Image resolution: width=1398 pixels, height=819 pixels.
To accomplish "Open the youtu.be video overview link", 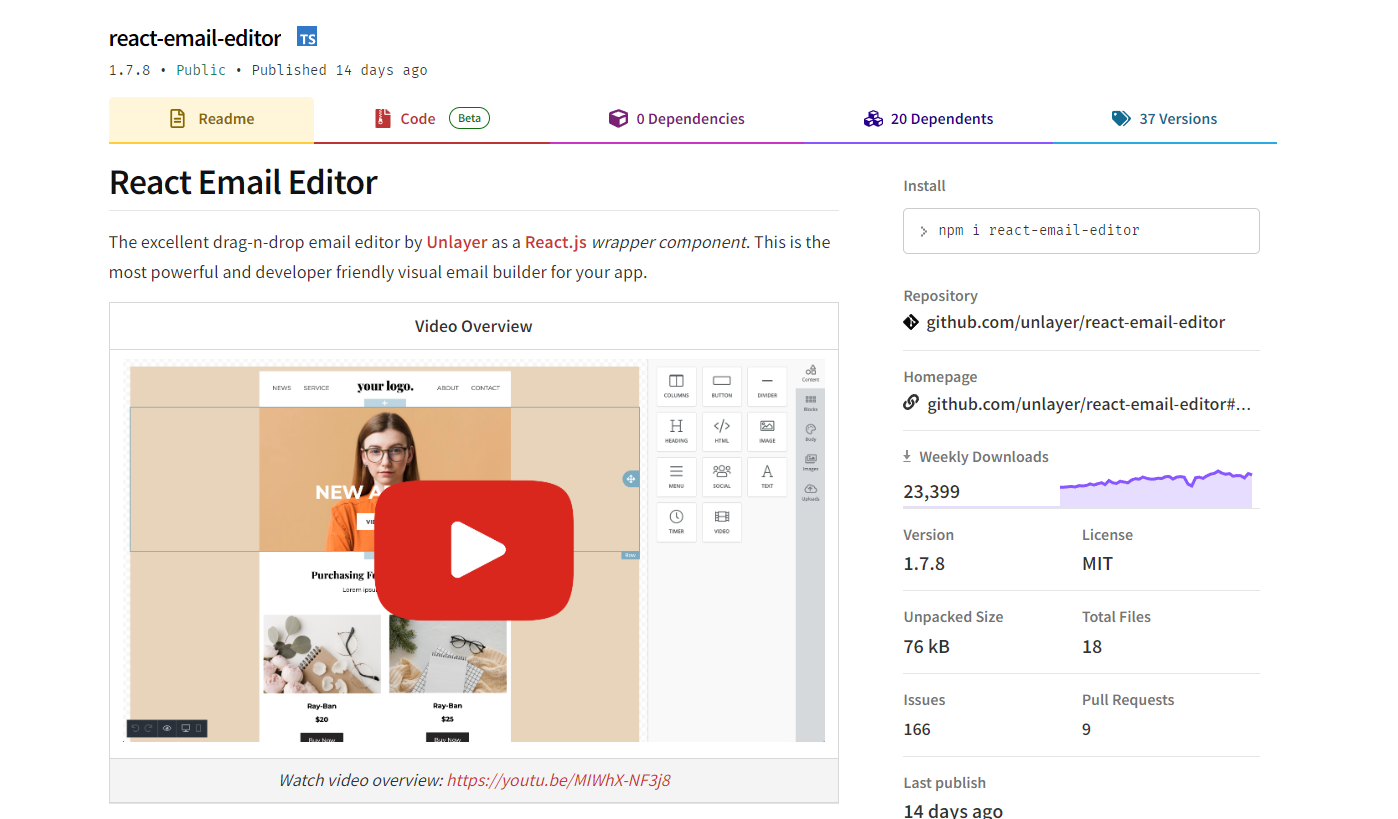I will coord(558,780).
